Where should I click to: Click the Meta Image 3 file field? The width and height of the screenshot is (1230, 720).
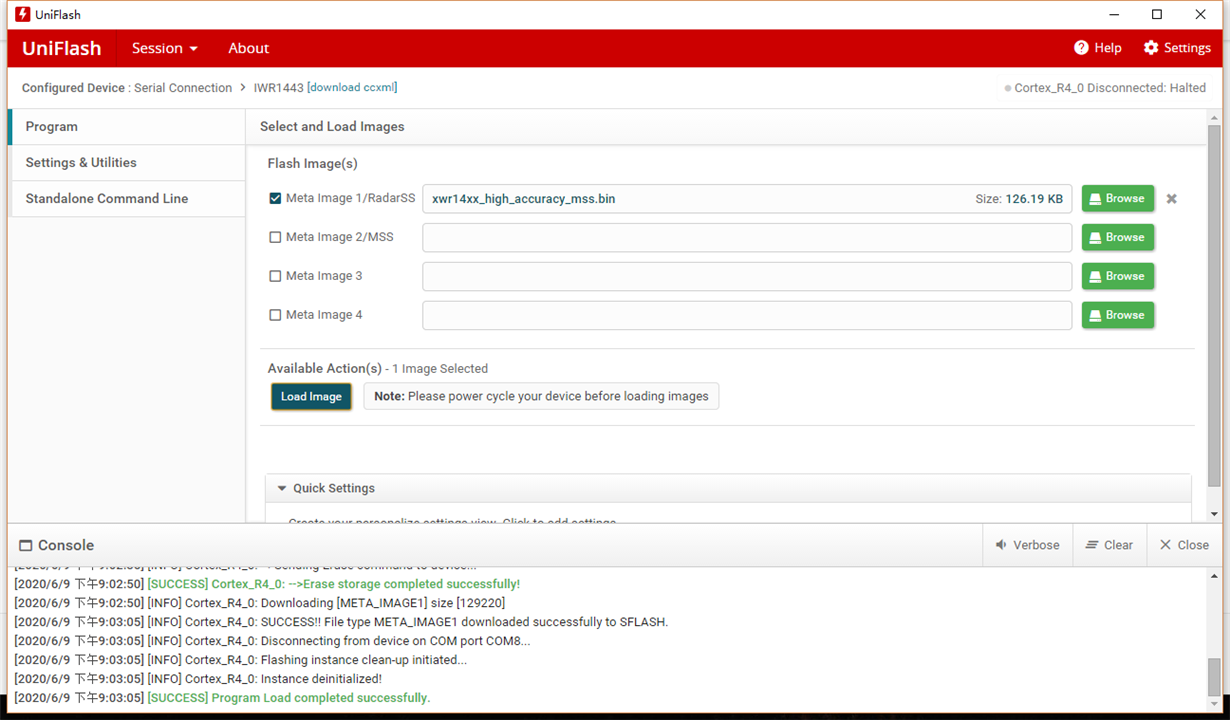[747, 276]
